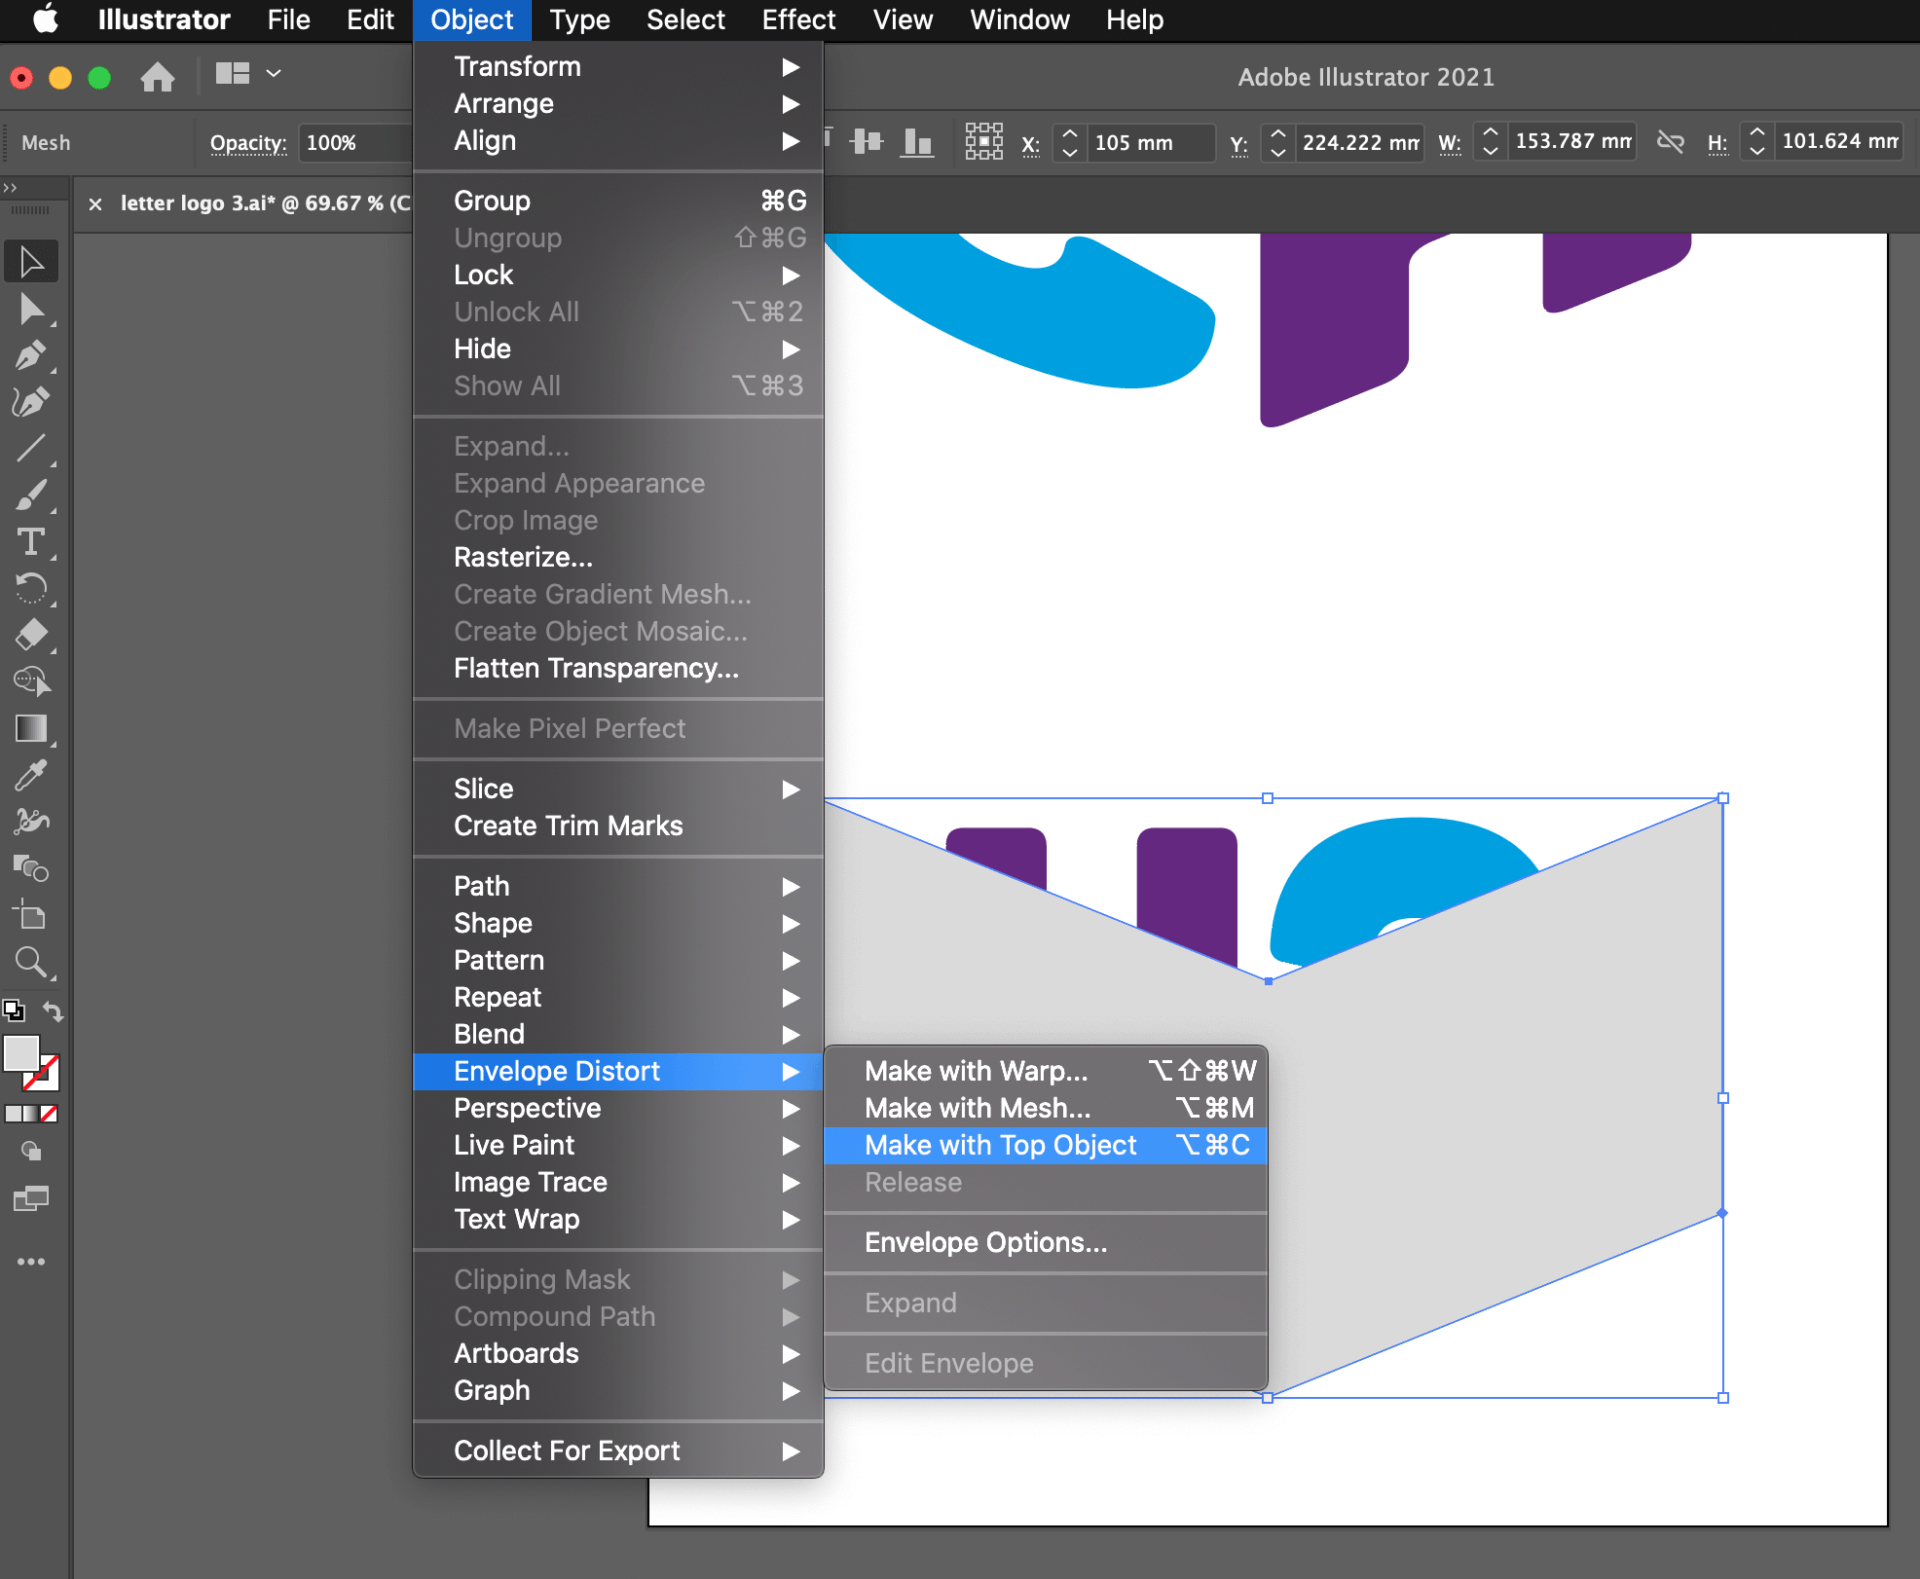
Task: Click the vertical align center icon
Action: pos(866,143)
